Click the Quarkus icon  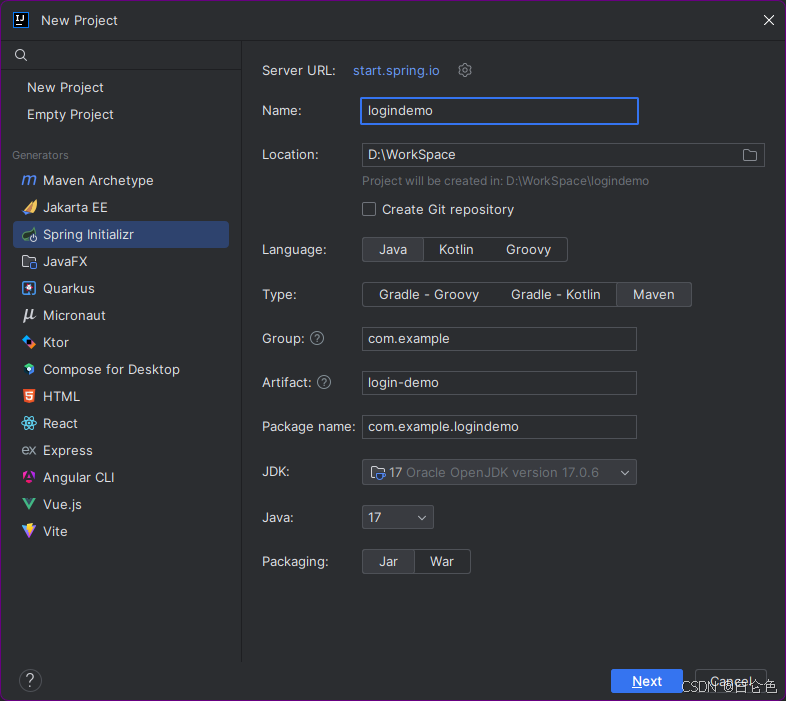(29, 288)
